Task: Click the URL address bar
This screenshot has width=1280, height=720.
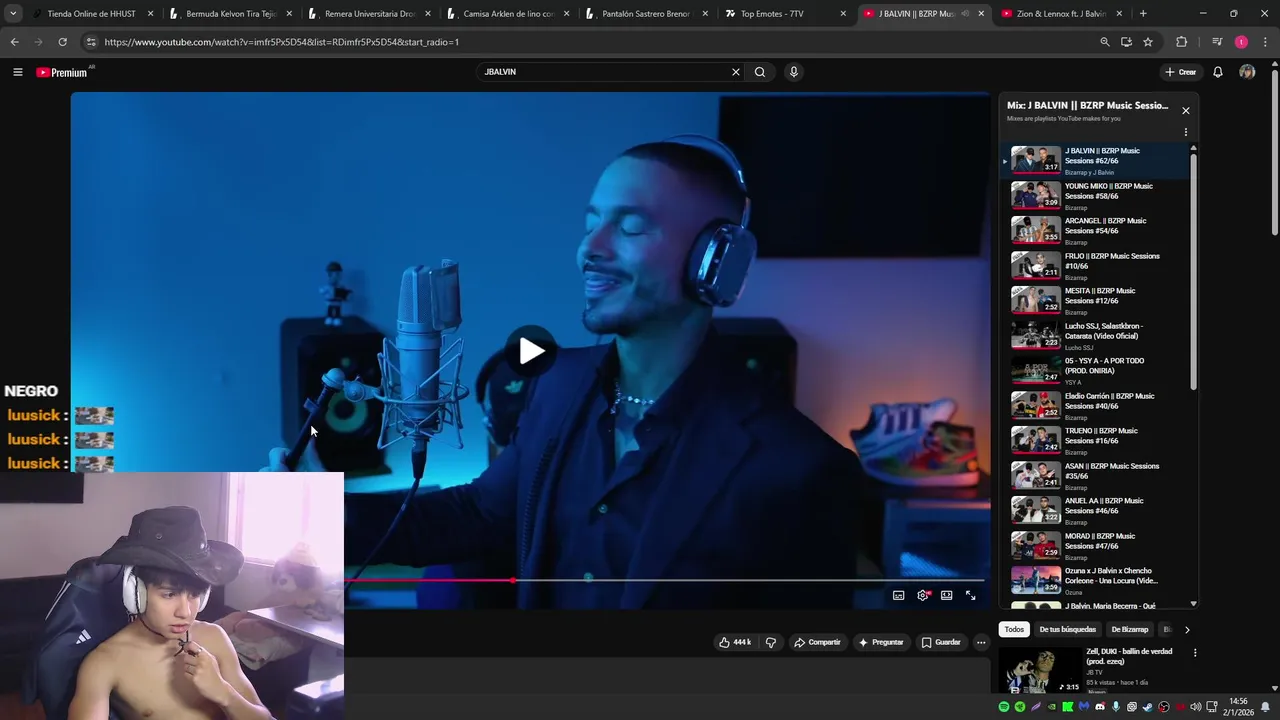Action: coord(590,42)
